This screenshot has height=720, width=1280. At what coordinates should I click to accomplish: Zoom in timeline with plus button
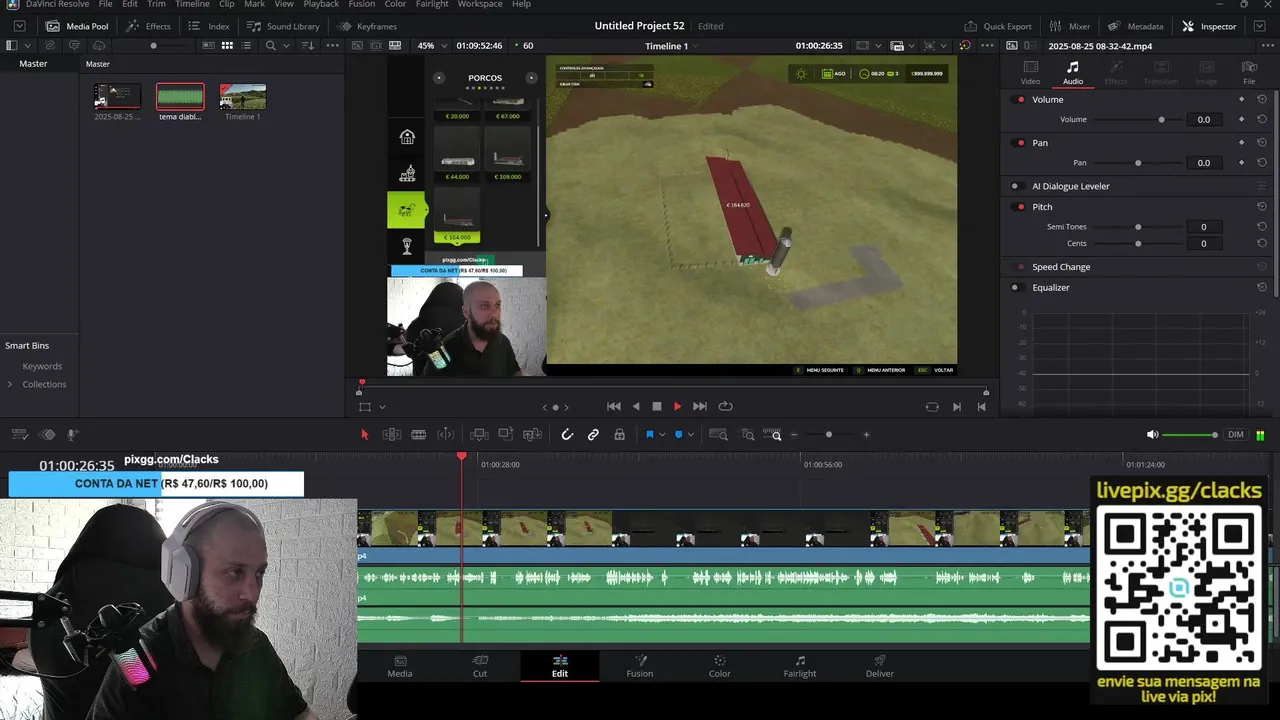(866, 435)
